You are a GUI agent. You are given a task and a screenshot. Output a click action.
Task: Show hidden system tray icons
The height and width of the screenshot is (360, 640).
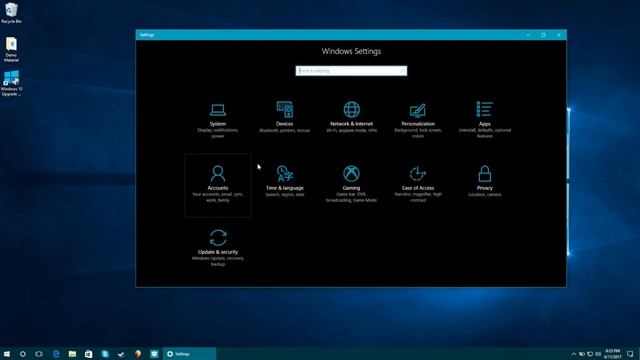(x=573, y=354)
